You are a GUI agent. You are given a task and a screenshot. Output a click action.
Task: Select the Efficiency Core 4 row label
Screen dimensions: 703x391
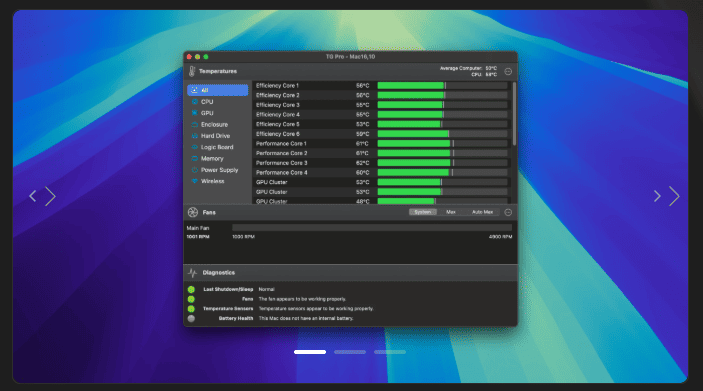point(278,115)
